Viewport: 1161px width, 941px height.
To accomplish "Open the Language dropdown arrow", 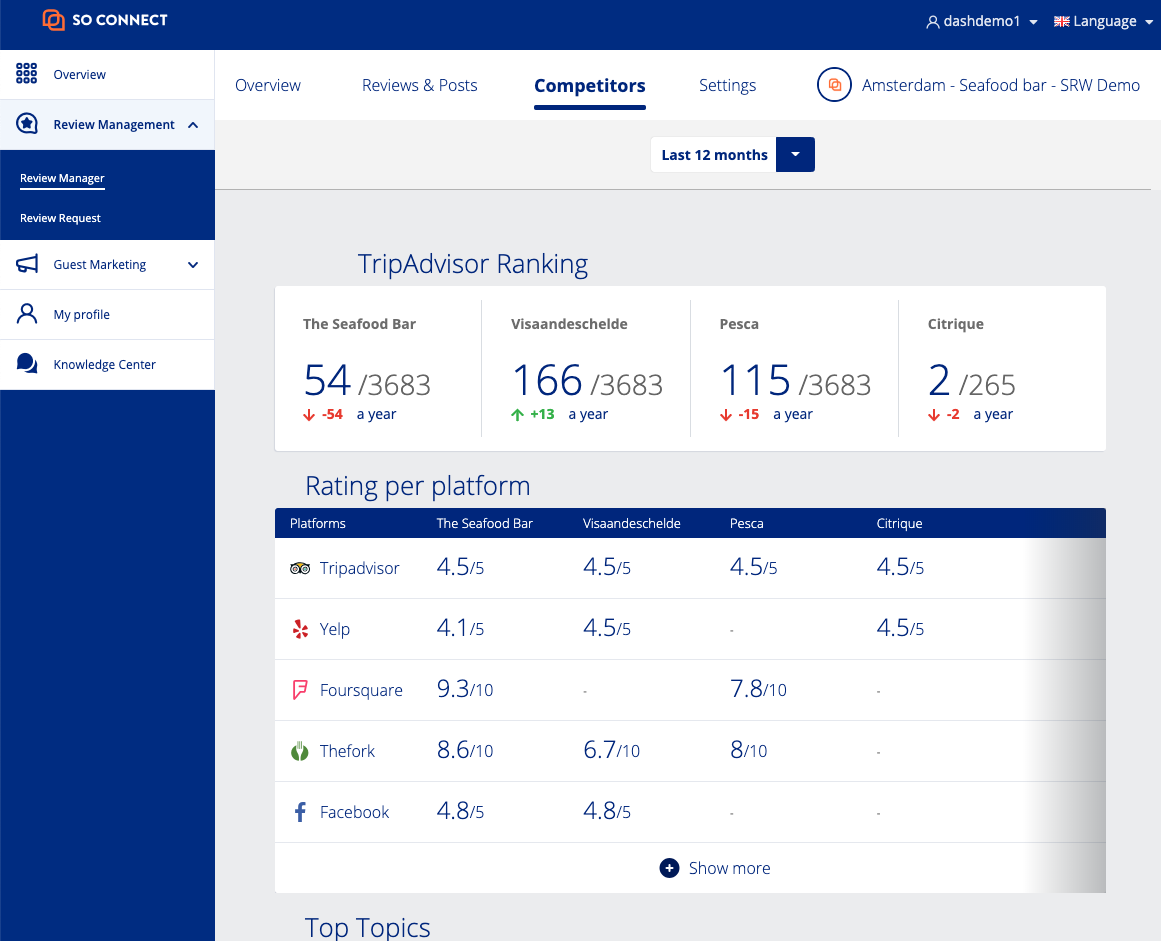I will [1149, 22].
